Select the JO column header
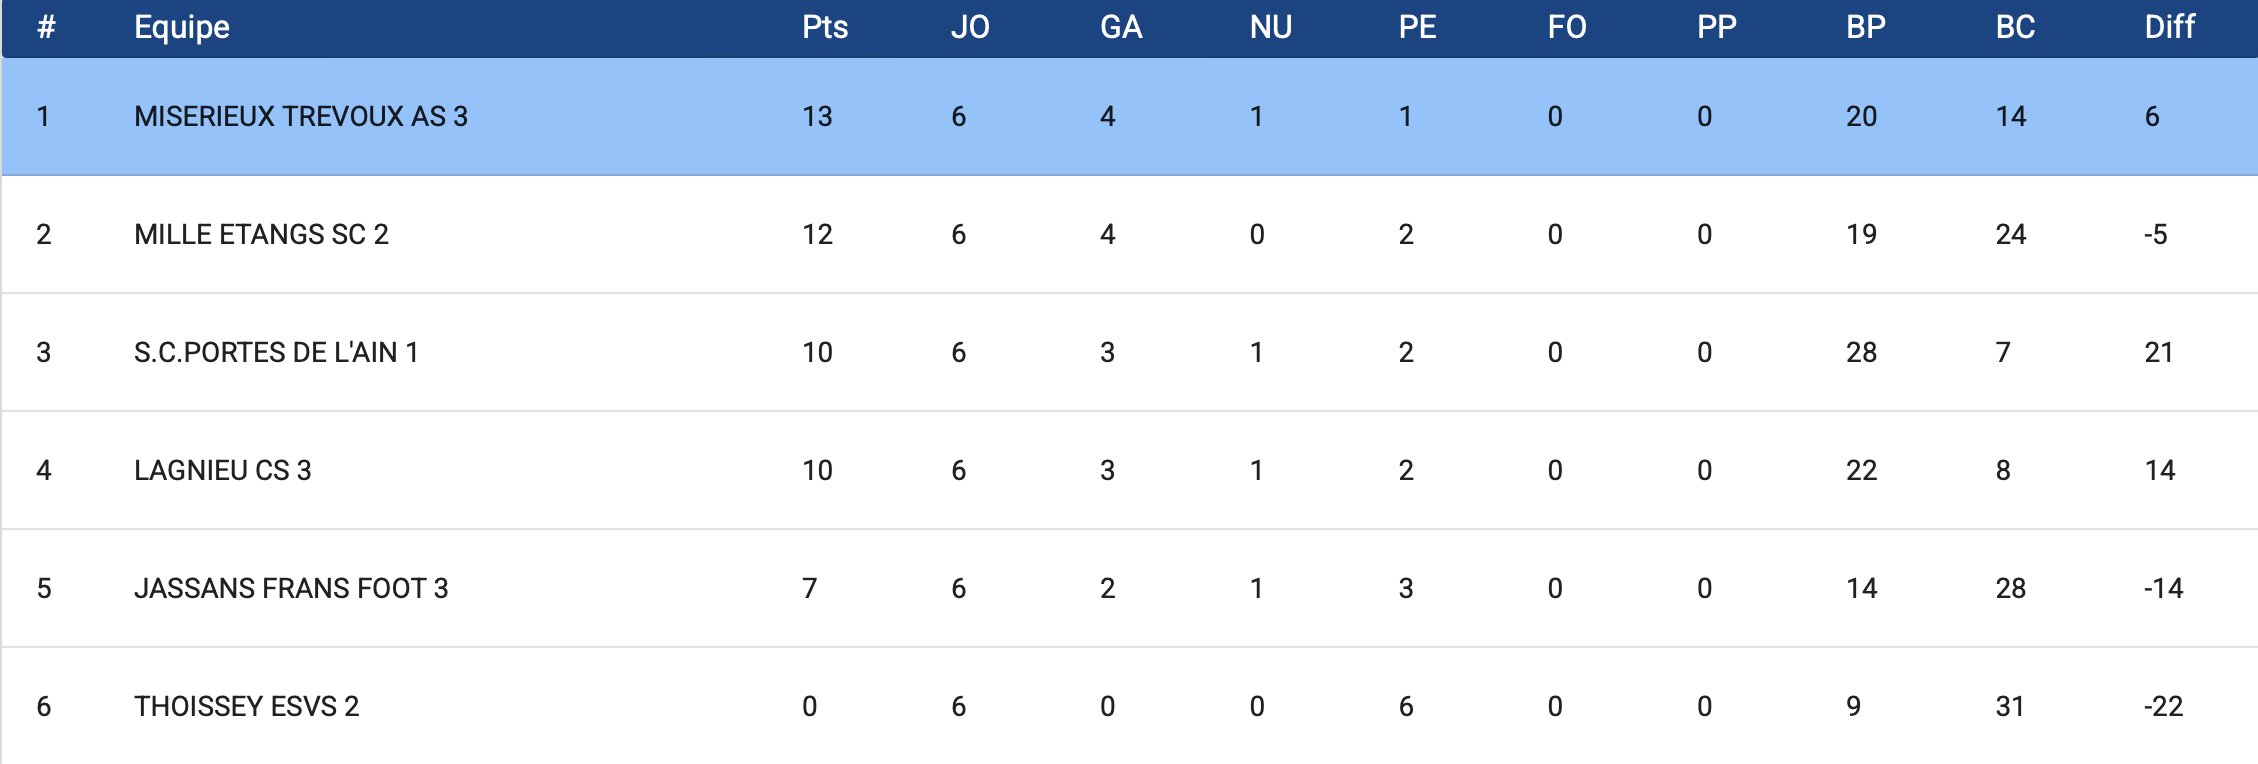The image size is (2258, 764). pos(970,27)
